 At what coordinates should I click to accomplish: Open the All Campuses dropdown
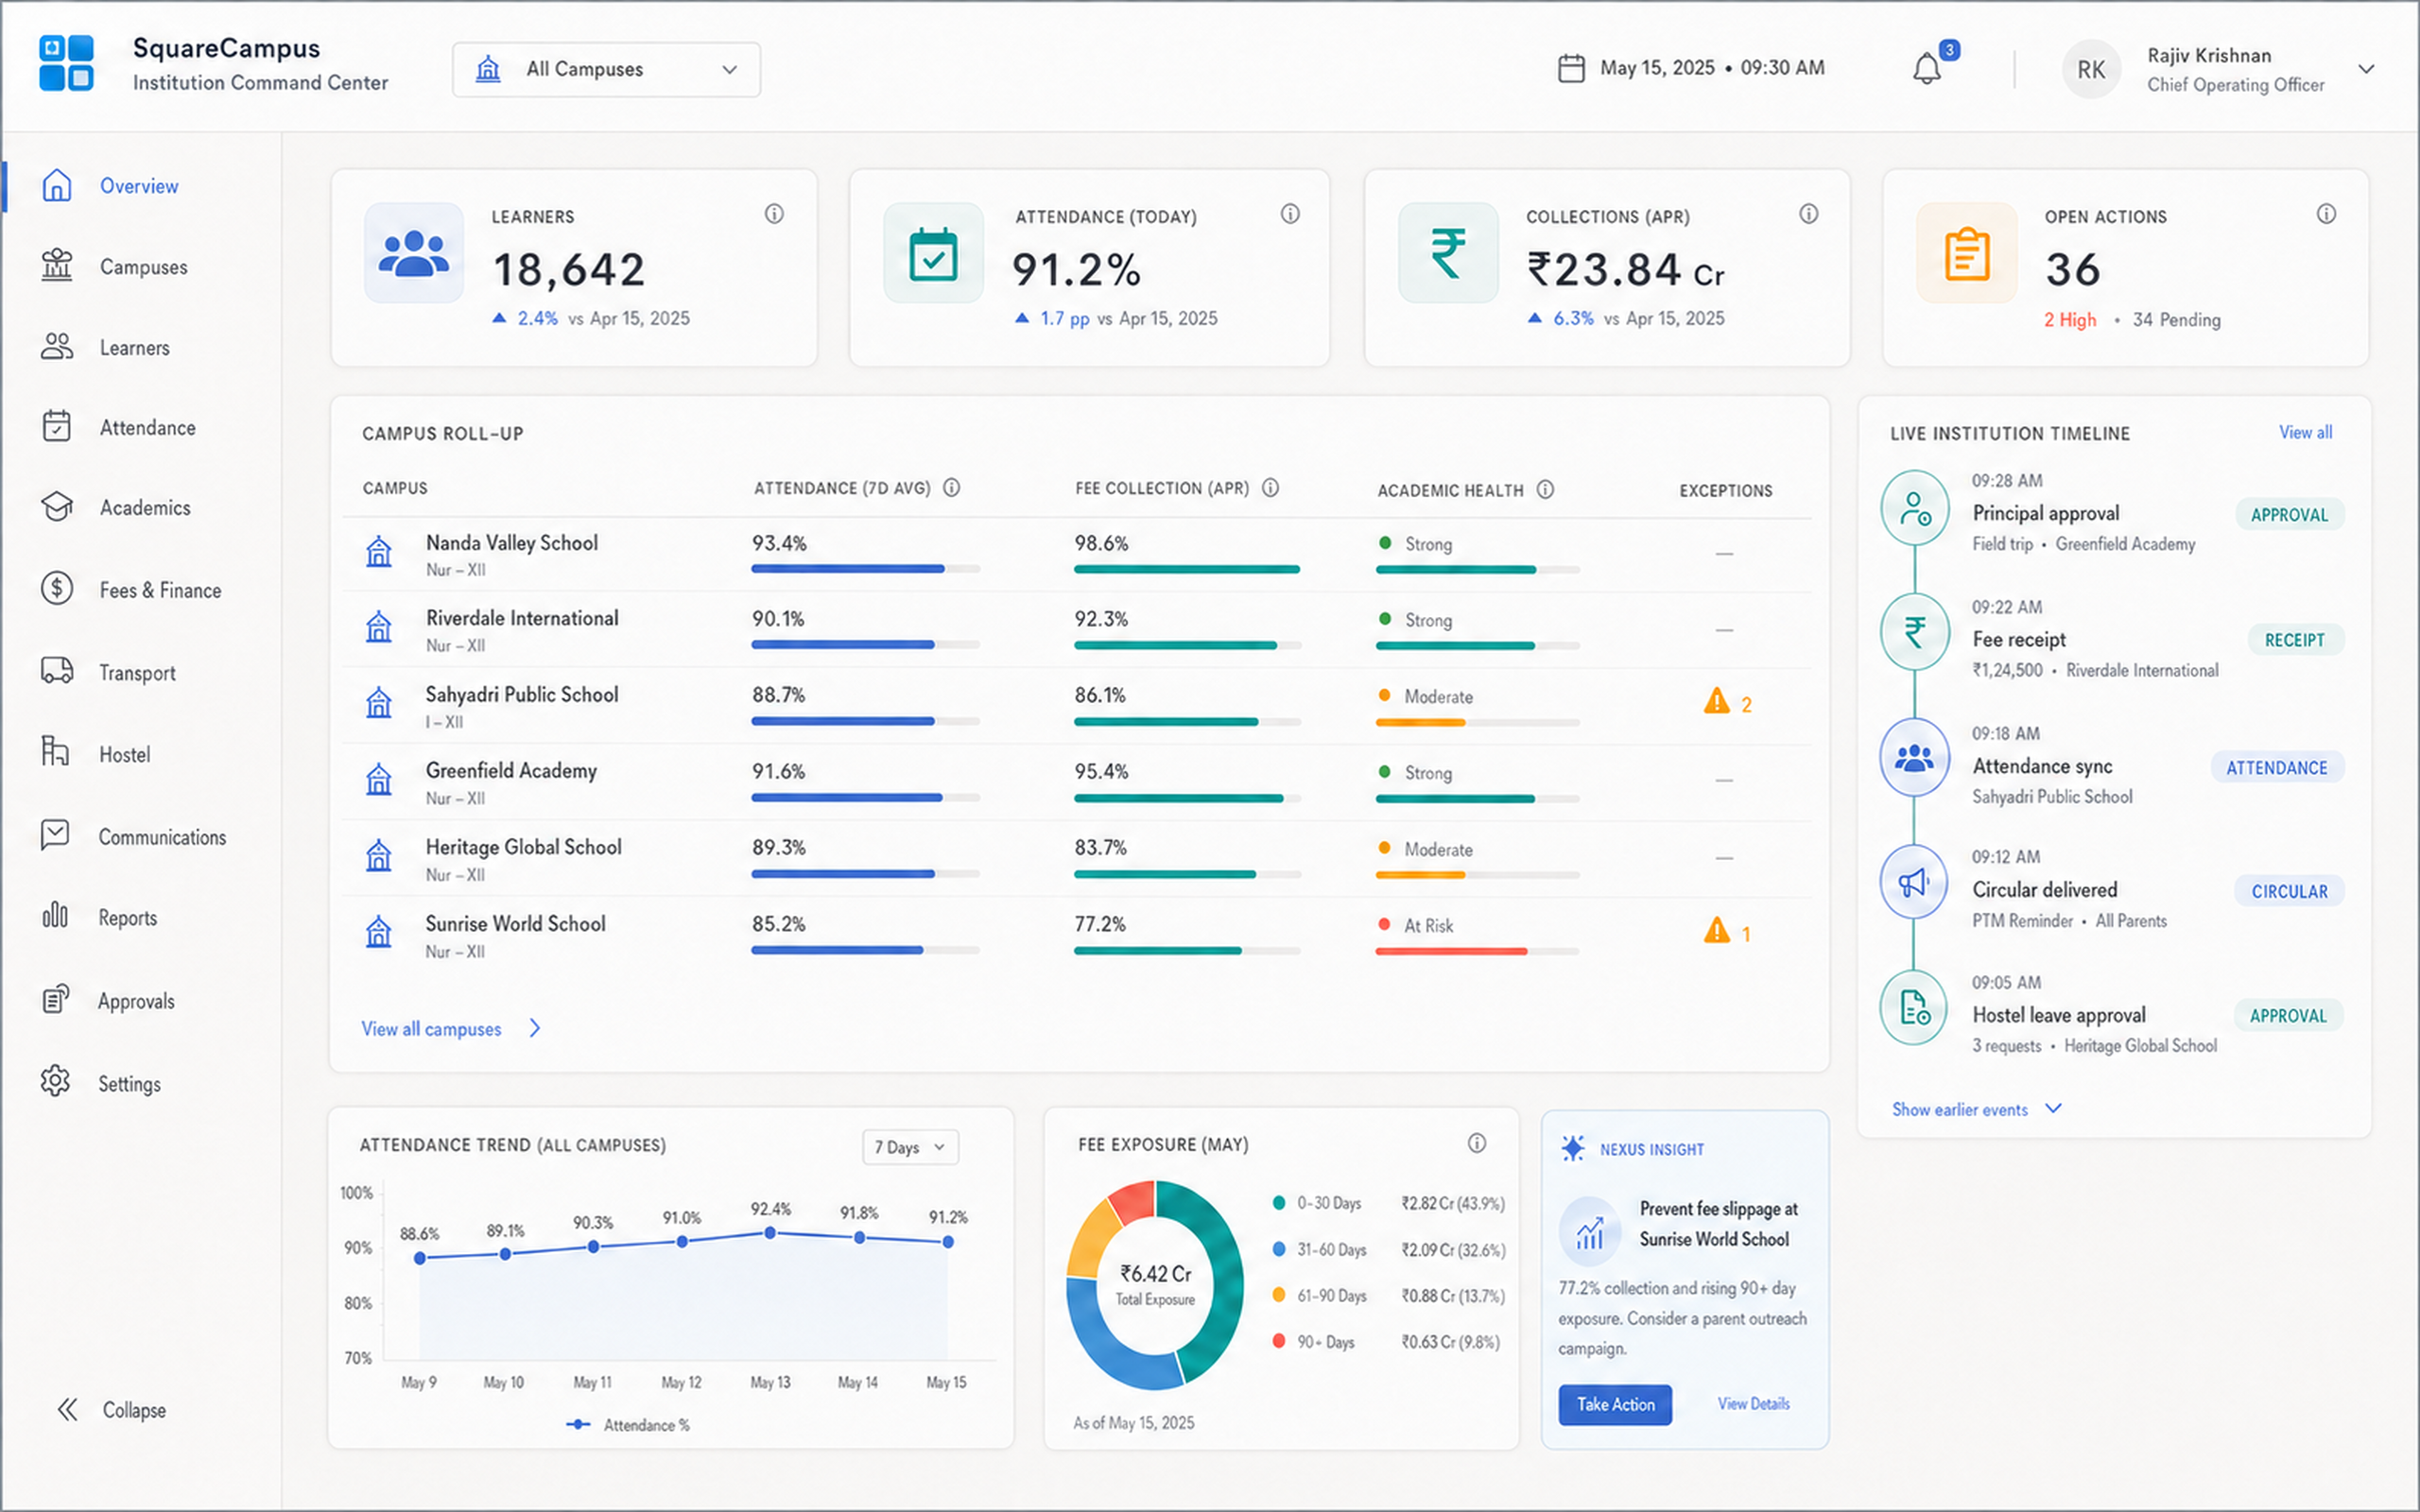(x=606, y=69)
